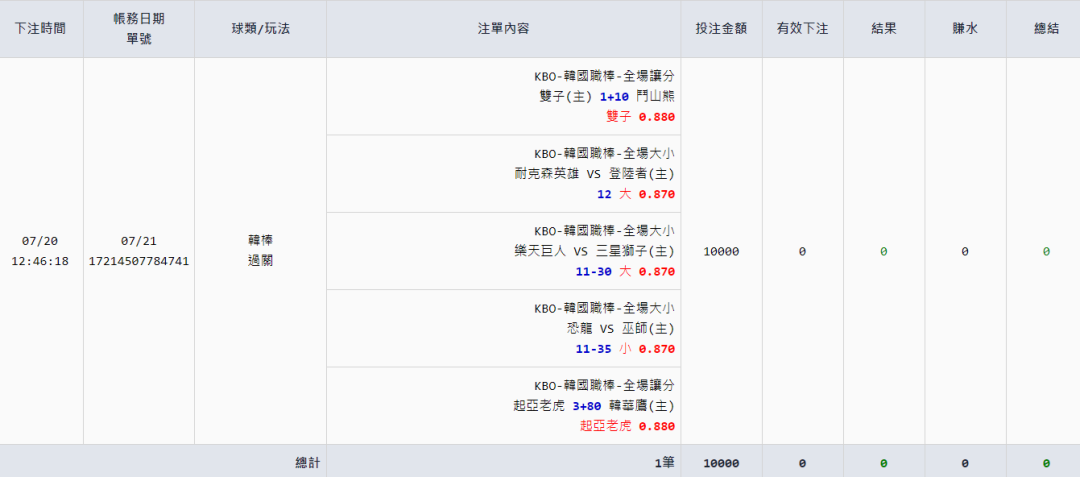This screenshot has height=477, width=1080.
Task: Click the 投注金額 column header
Action: coord(721,29)
